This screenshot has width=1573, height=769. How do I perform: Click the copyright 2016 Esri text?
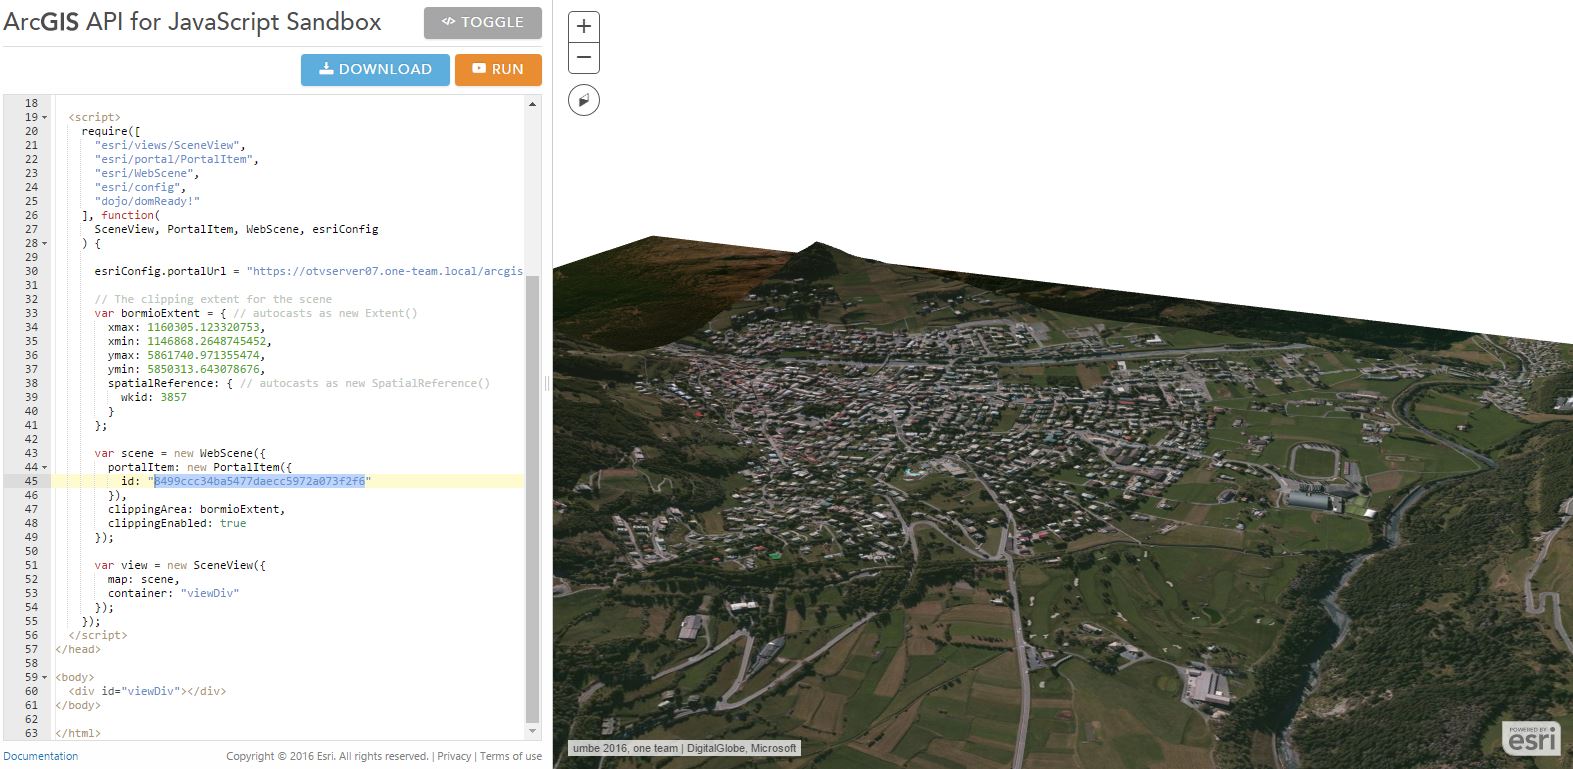tap(327, 756)
